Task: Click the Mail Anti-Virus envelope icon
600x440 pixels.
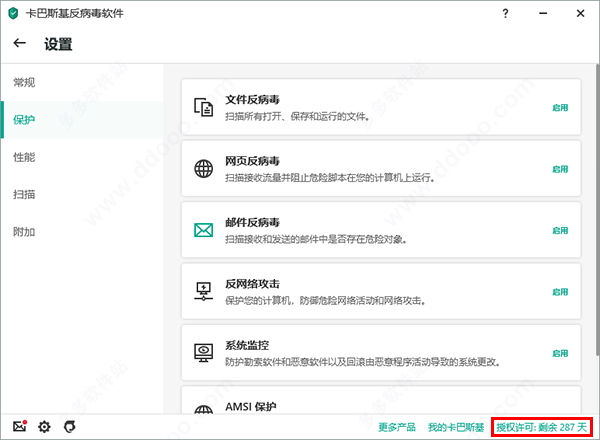Action: (x=204, y=230)
